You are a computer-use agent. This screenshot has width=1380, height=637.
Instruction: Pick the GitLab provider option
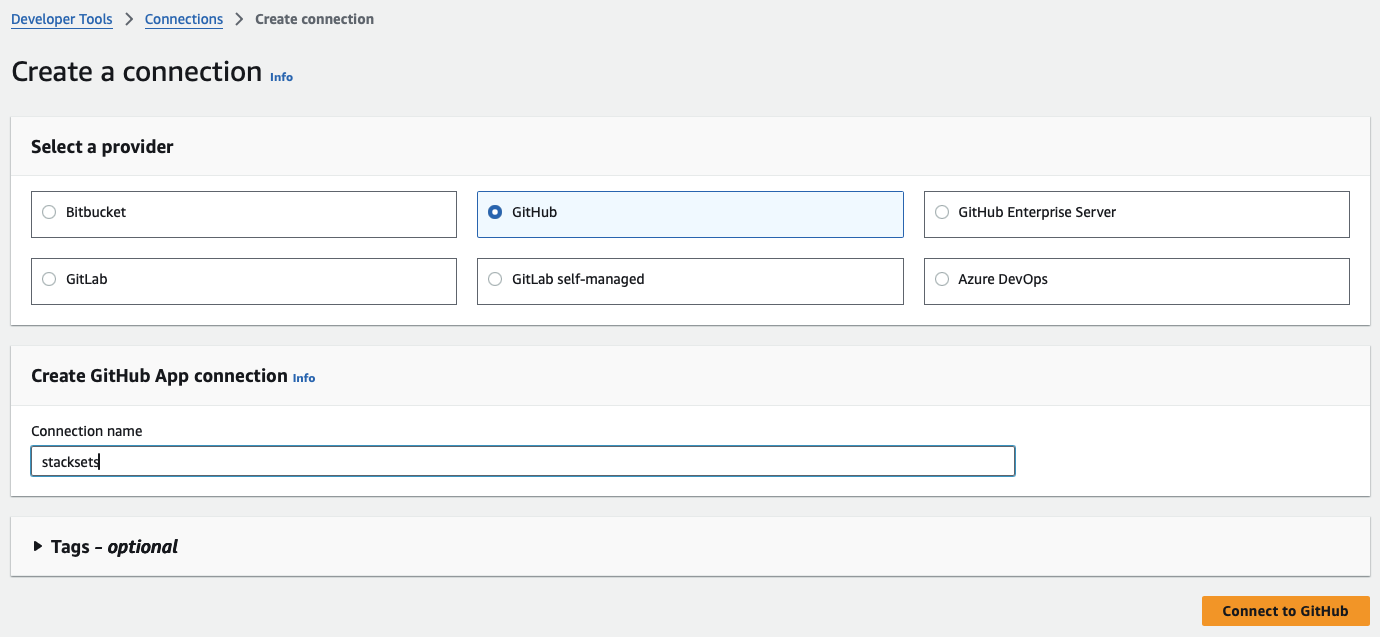tap(49, 280)
